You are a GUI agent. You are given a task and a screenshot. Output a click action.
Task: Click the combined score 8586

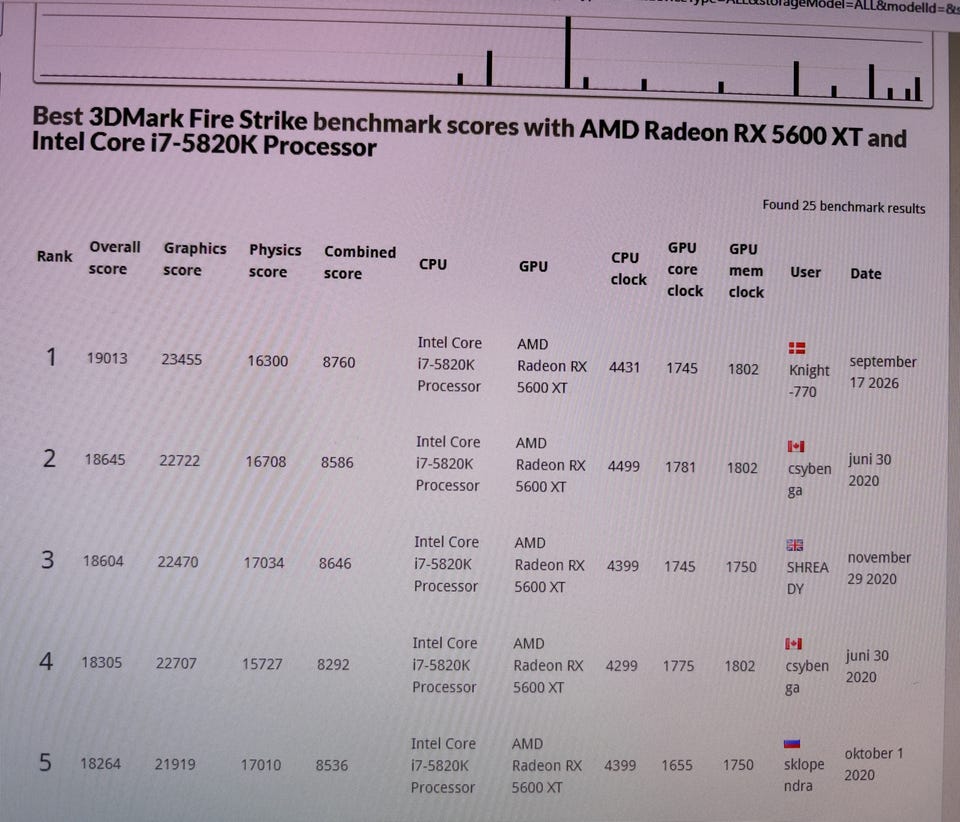337,462
